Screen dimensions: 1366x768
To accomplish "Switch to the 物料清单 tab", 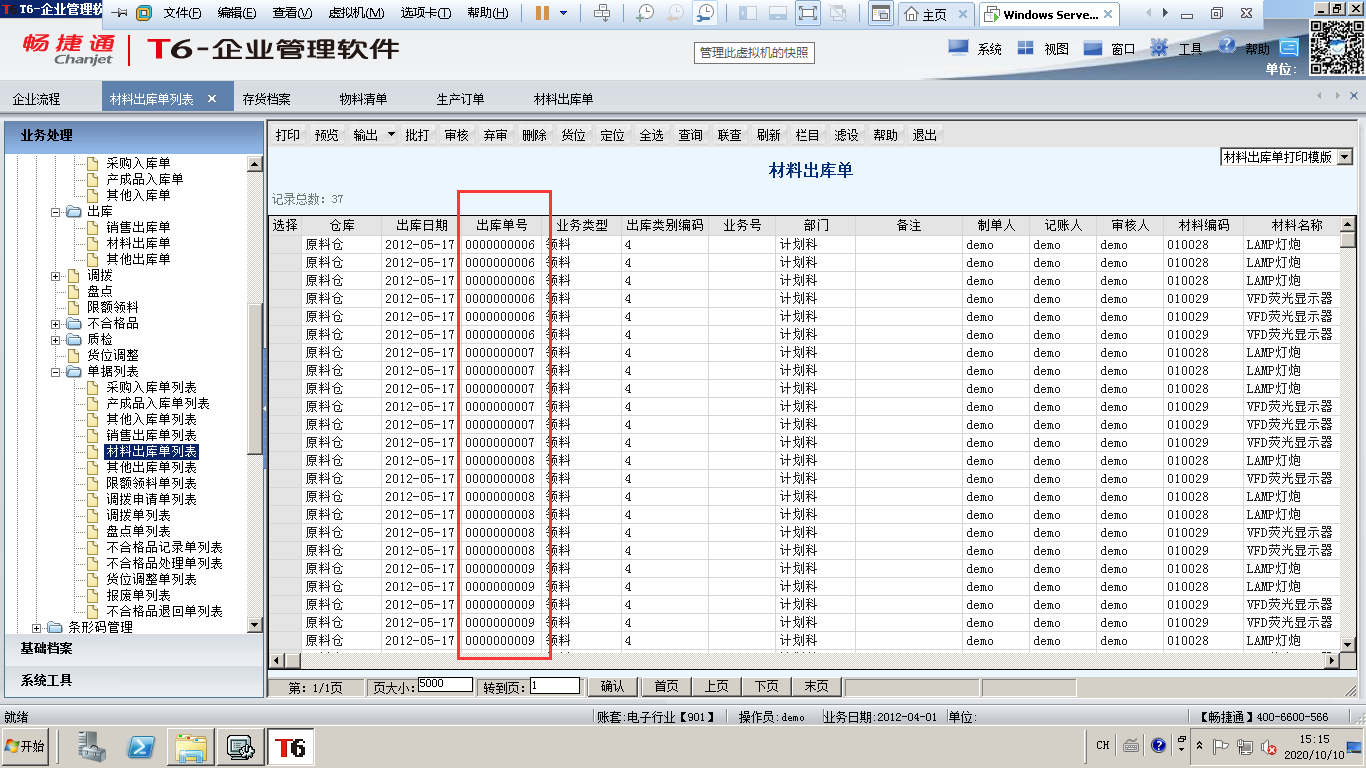I will (x=363, y=99).
